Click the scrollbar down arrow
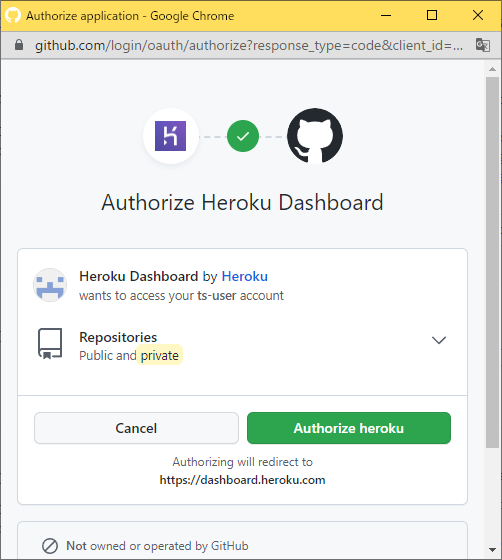The width and height of the screenshot is (502, 560). 493,550
